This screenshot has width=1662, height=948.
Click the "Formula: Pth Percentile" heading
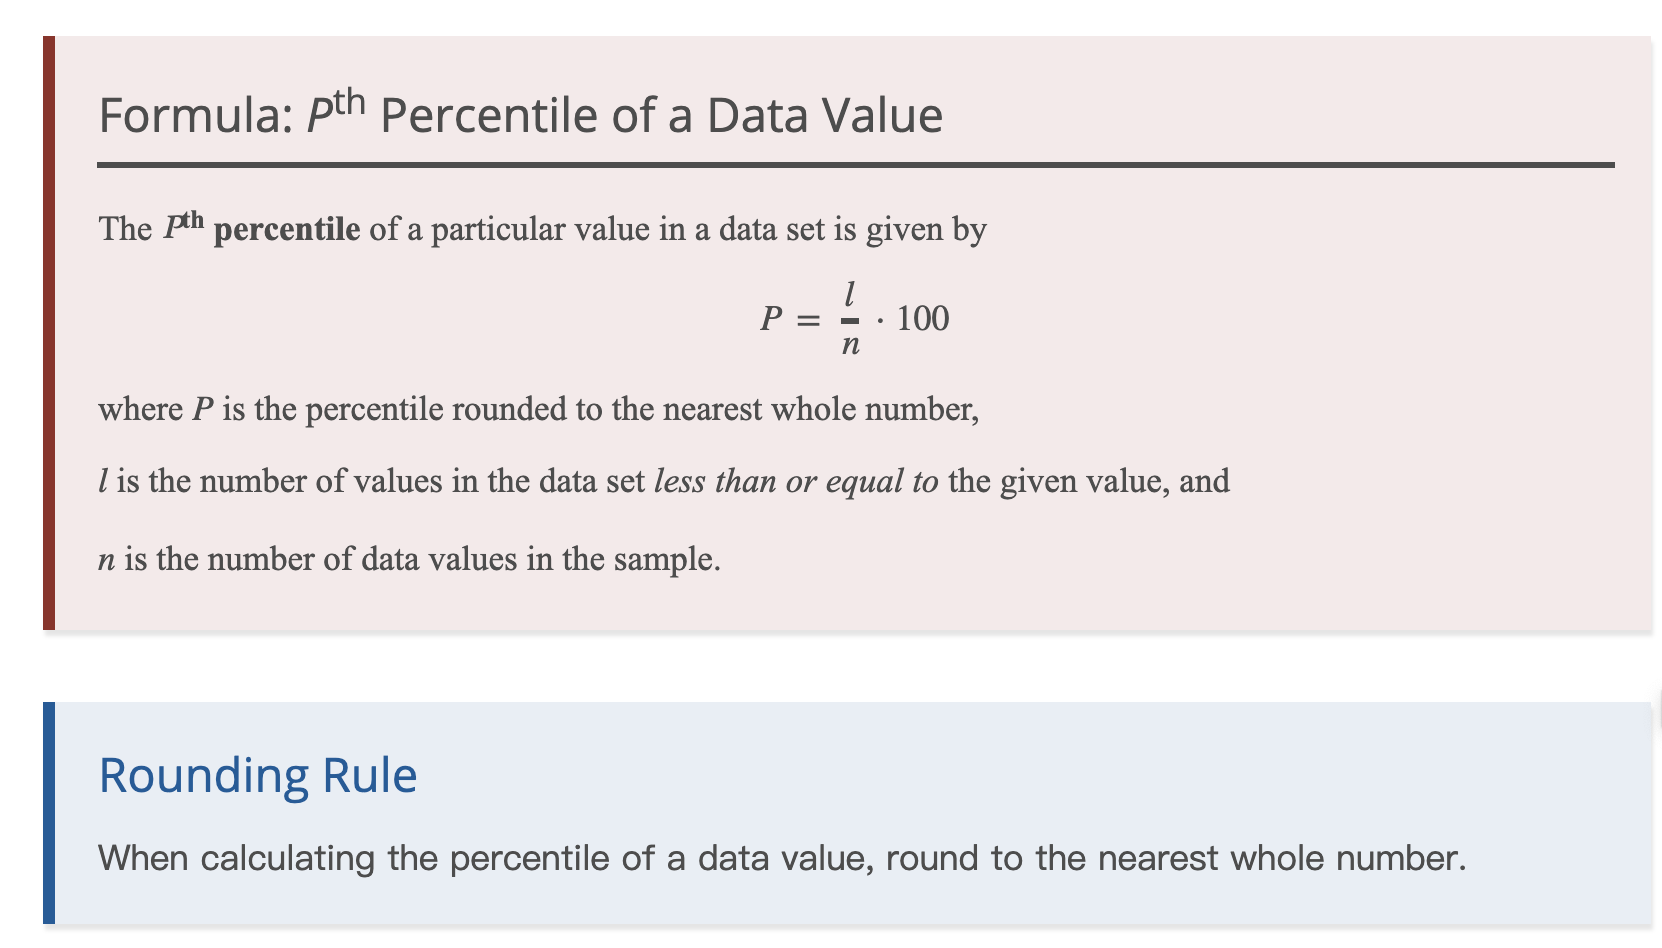pos(520,115)
